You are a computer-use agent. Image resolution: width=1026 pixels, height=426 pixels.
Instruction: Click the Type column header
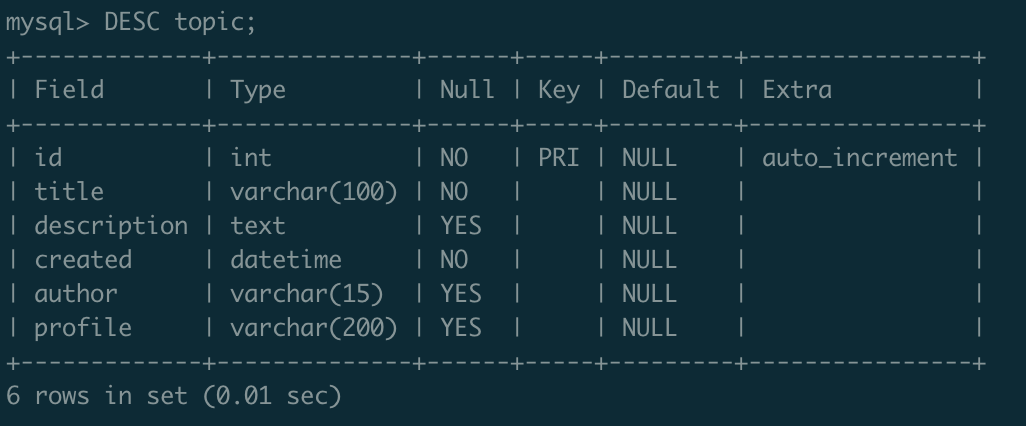tap(258, 90)
